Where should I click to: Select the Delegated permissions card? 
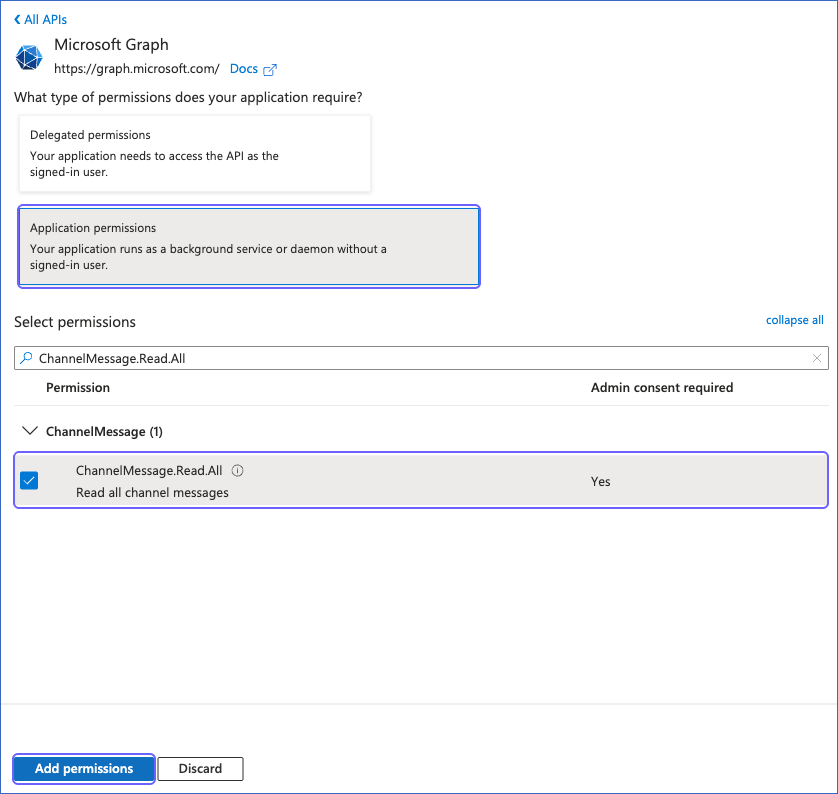(x=195, y=153)
